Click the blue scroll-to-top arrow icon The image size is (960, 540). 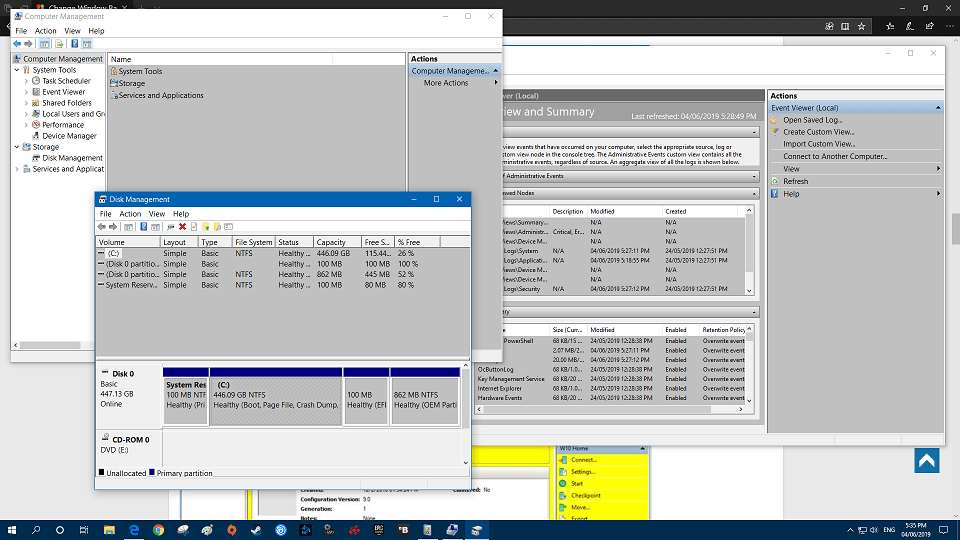[927, 460]
